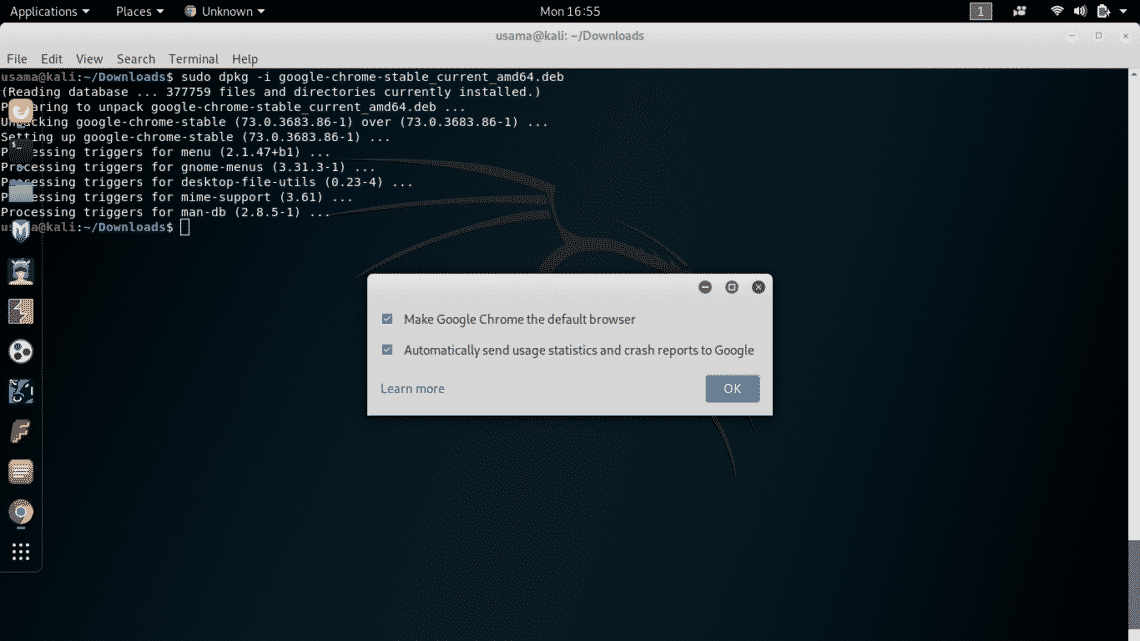Image resolution: width=1140 pixels, height=641 pixels.
Task: Open the terminal Help menu
Action: click(244, 59)
